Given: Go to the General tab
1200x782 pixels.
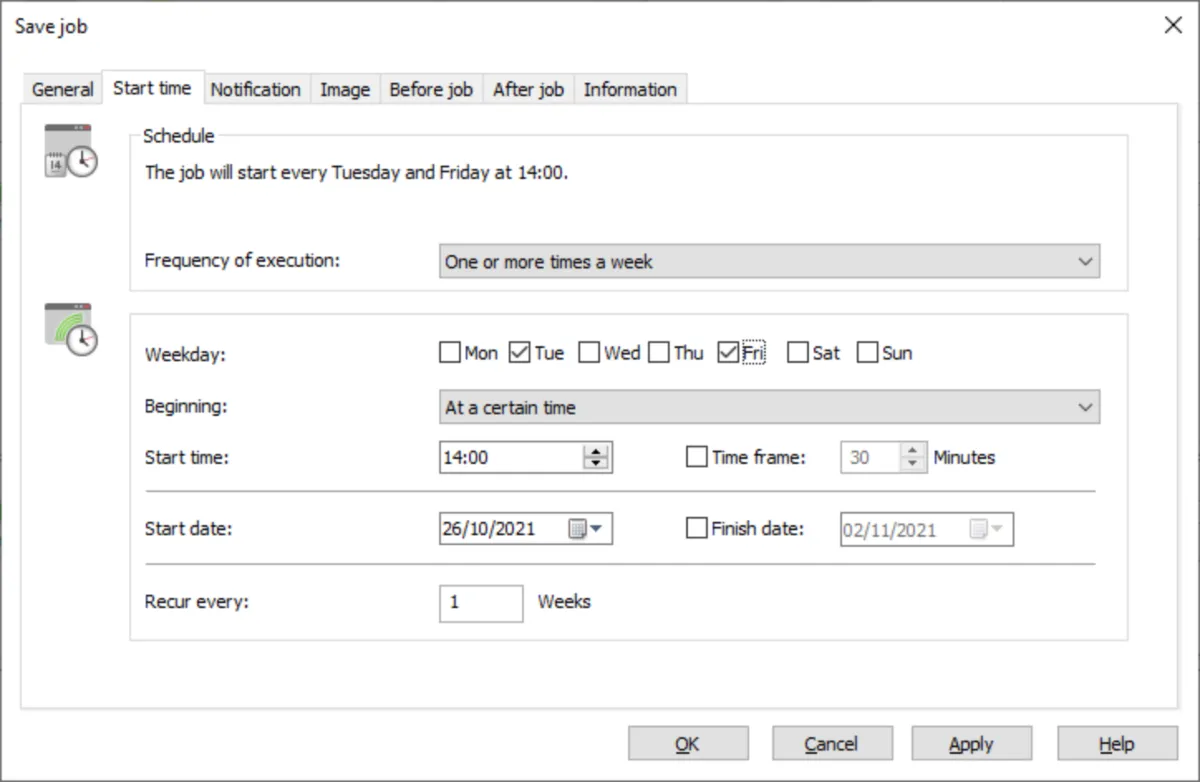Looking at the screenshot, I should pos(63,89).
